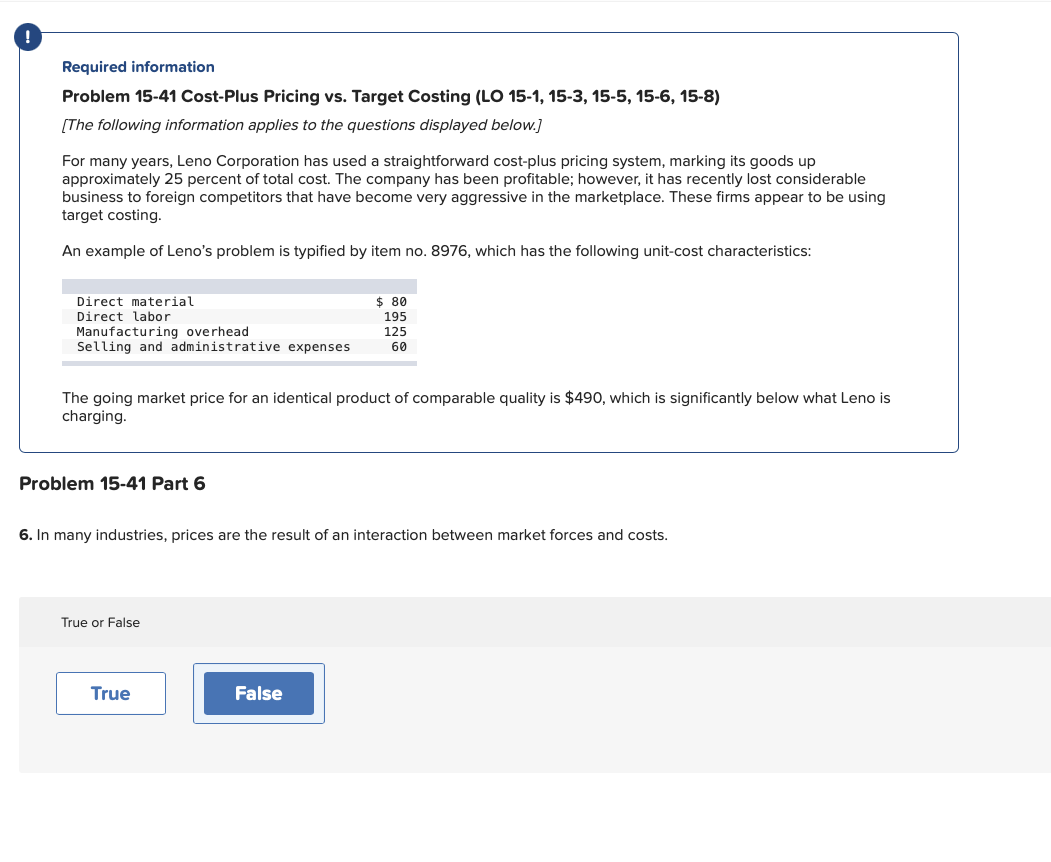Click the Direct material row label
The image size is (1051, 862).
click(x=135, y=302)
